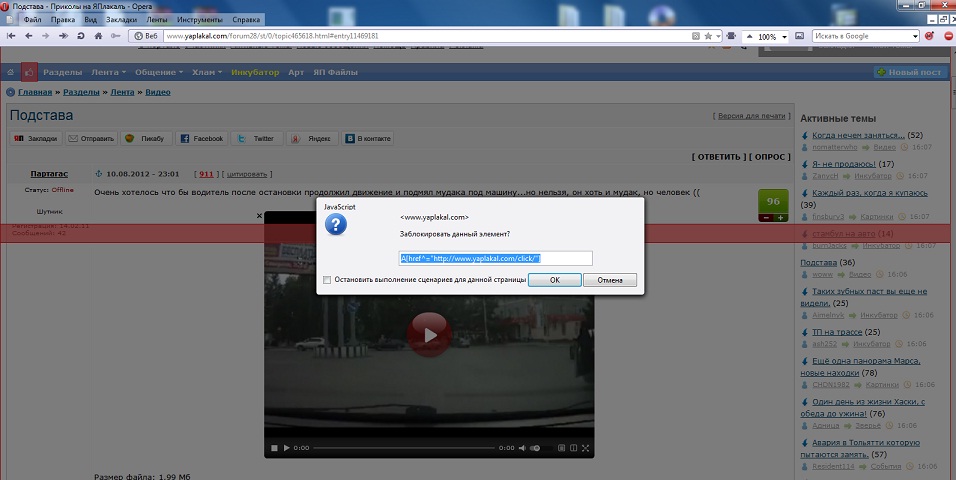The image size is (956, 480).
Task: Click the fit-to-width icon near zoom
Action: (732, 36)
